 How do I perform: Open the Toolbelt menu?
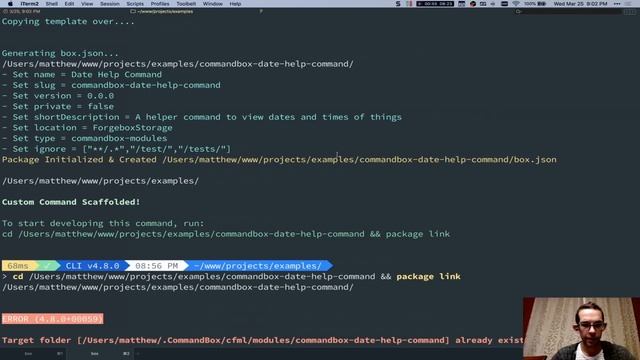click(186, 4)
